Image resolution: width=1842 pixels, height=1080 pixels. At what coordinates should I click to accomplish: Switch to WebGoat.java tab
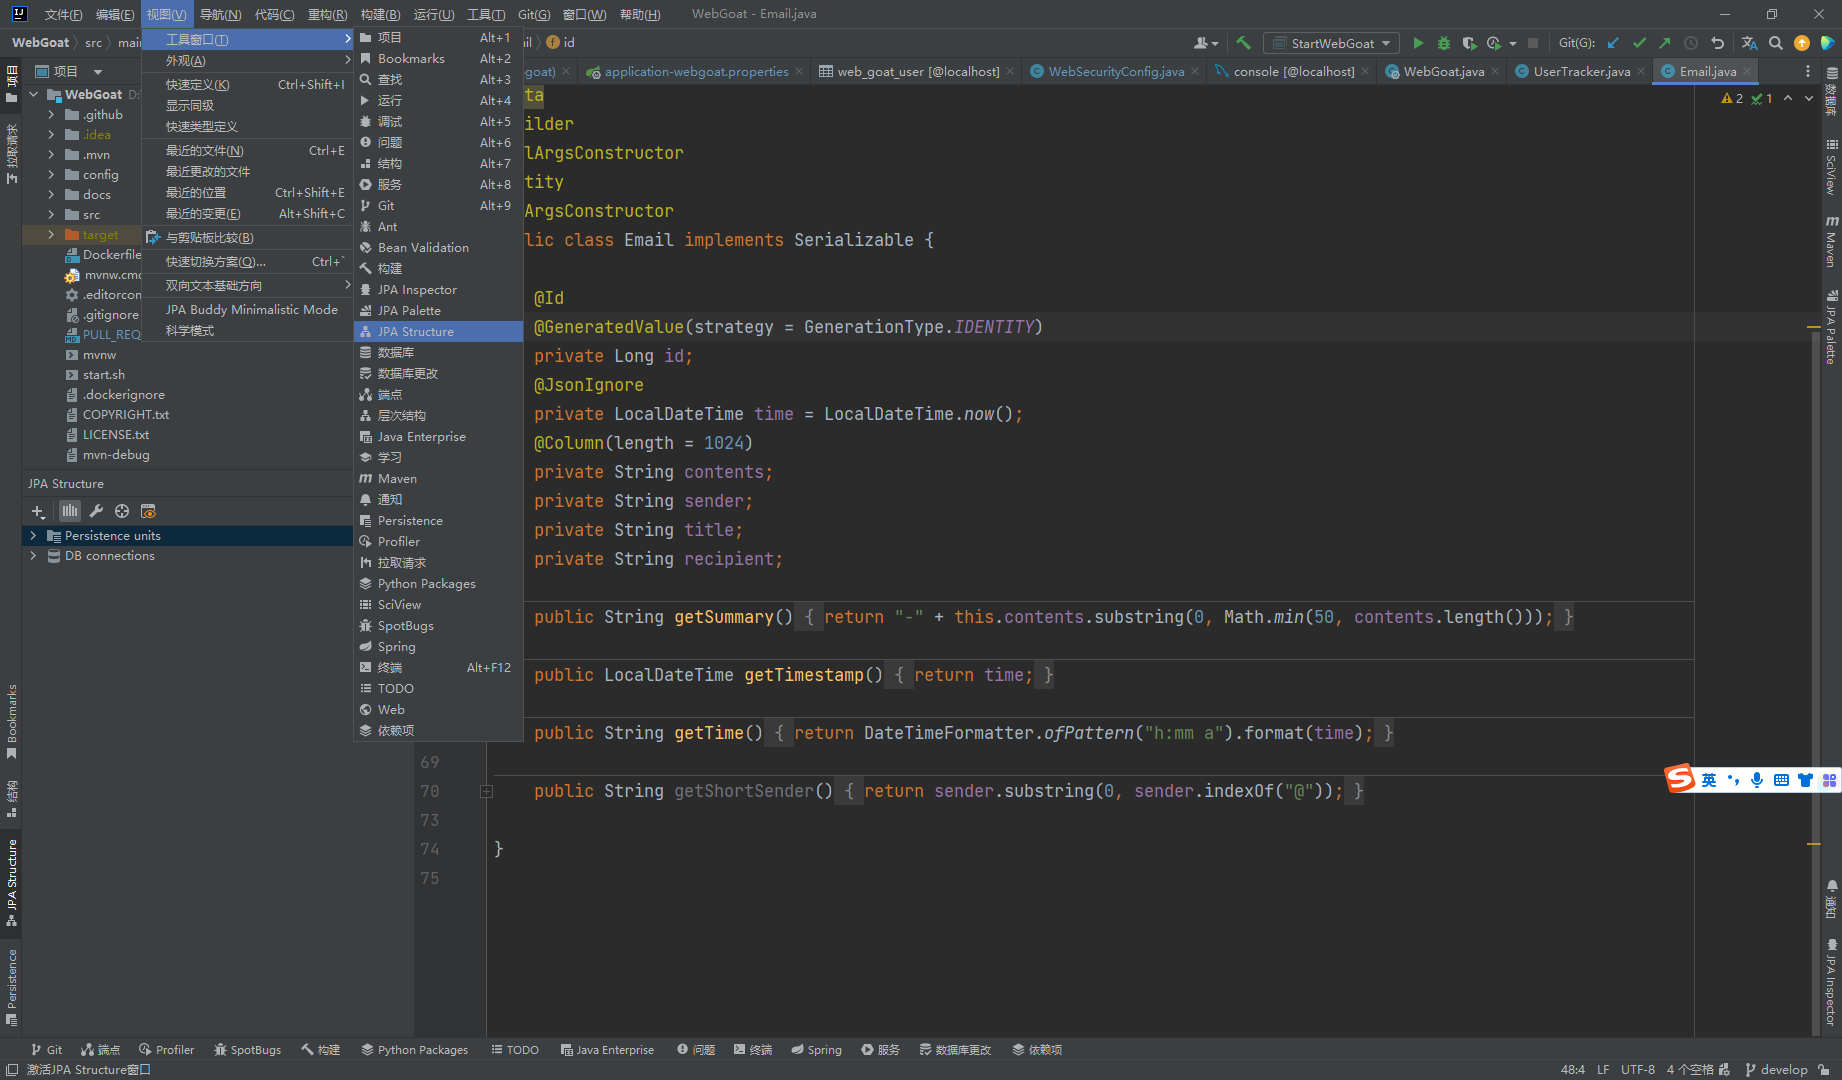[1443, 71]
